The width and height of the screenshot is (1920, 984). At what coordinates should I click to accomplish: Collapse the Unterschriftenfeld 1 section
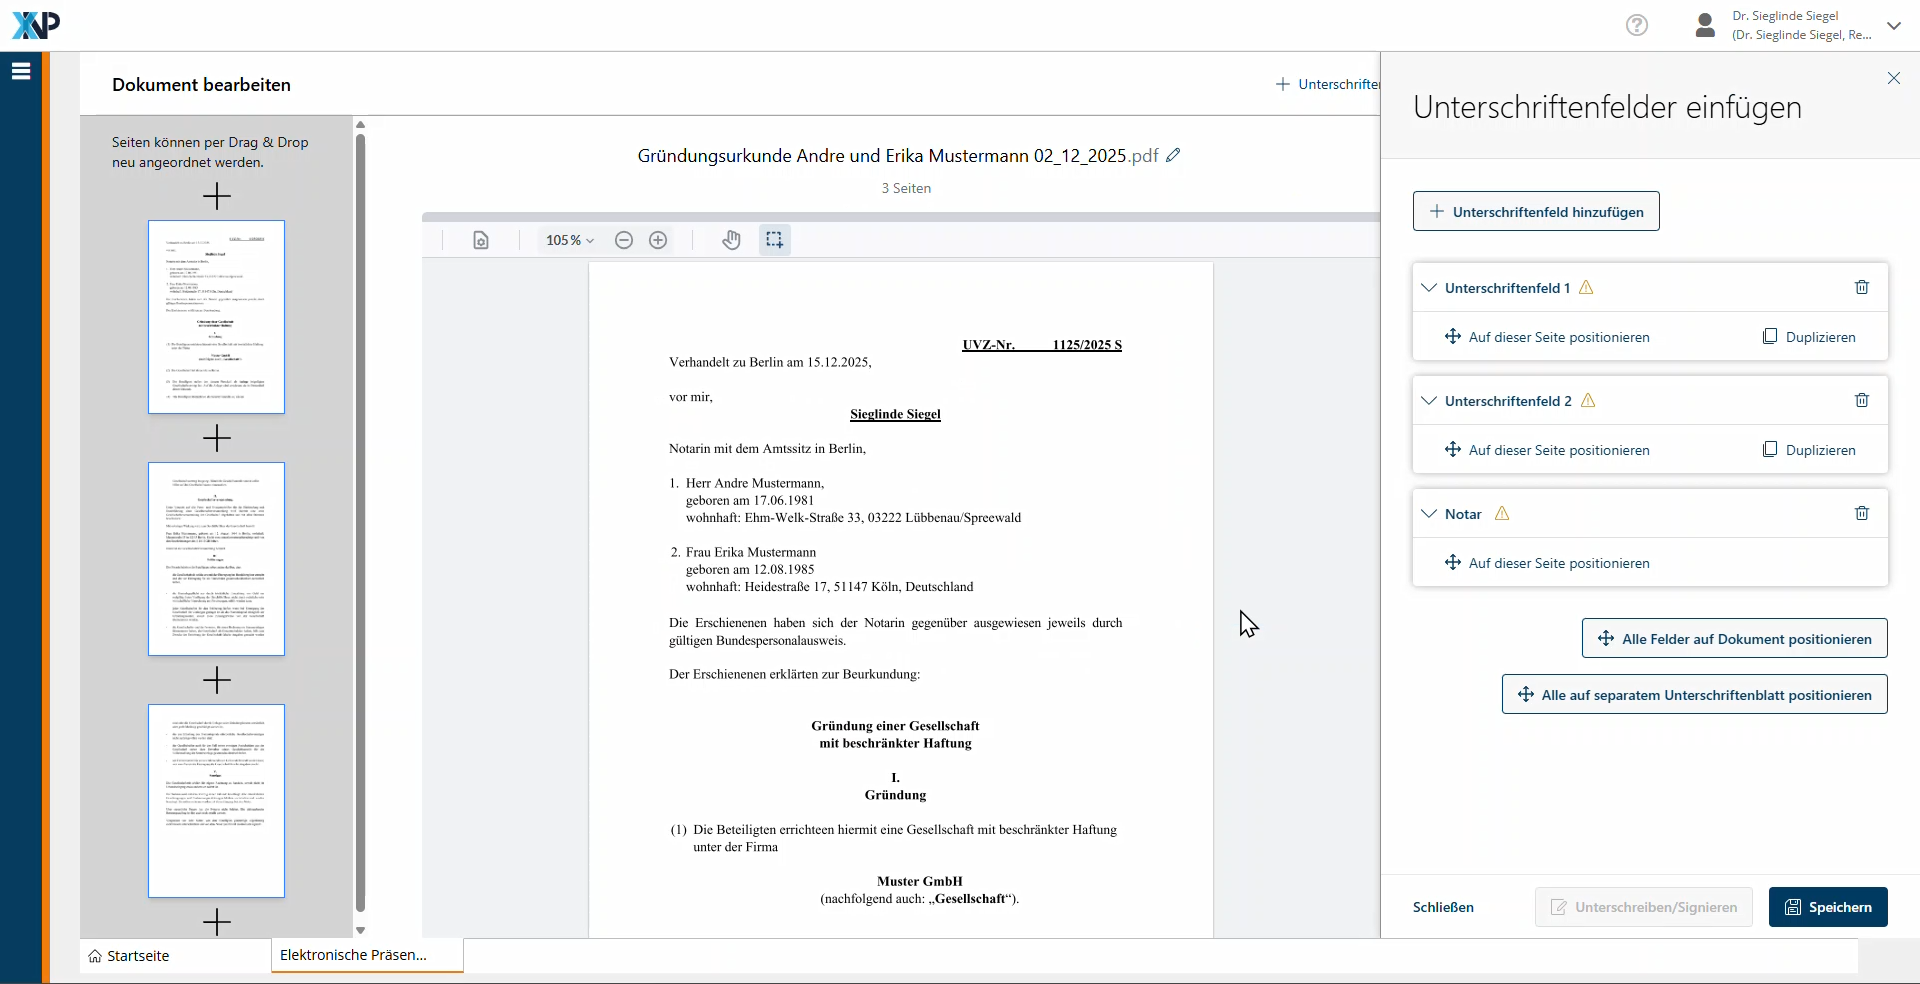point(1429,288)
